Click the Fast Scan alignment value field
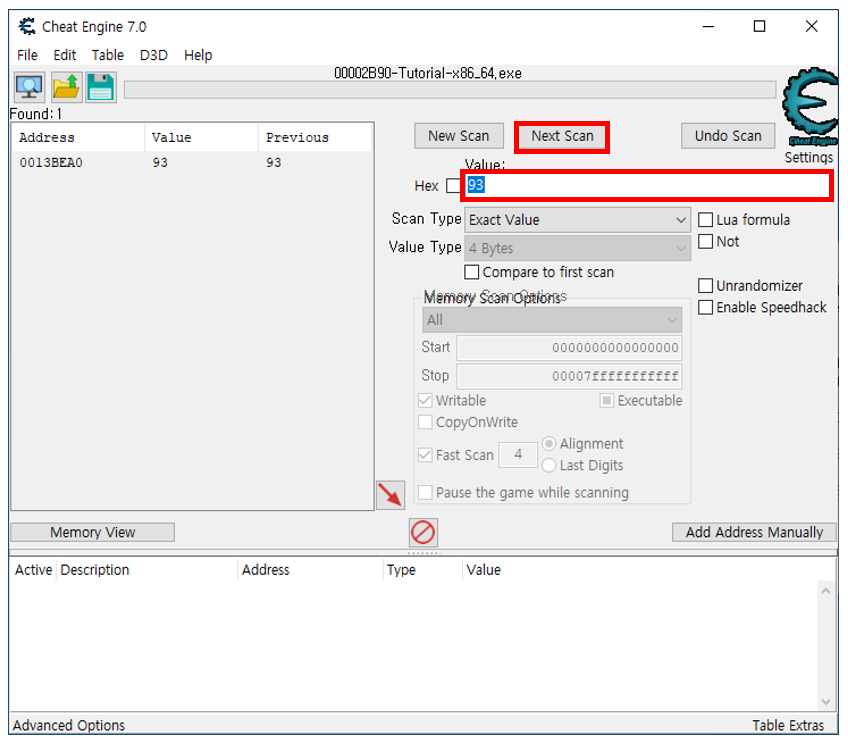Image resolution: width=848 pixels, height=746 pixels. 518,454
